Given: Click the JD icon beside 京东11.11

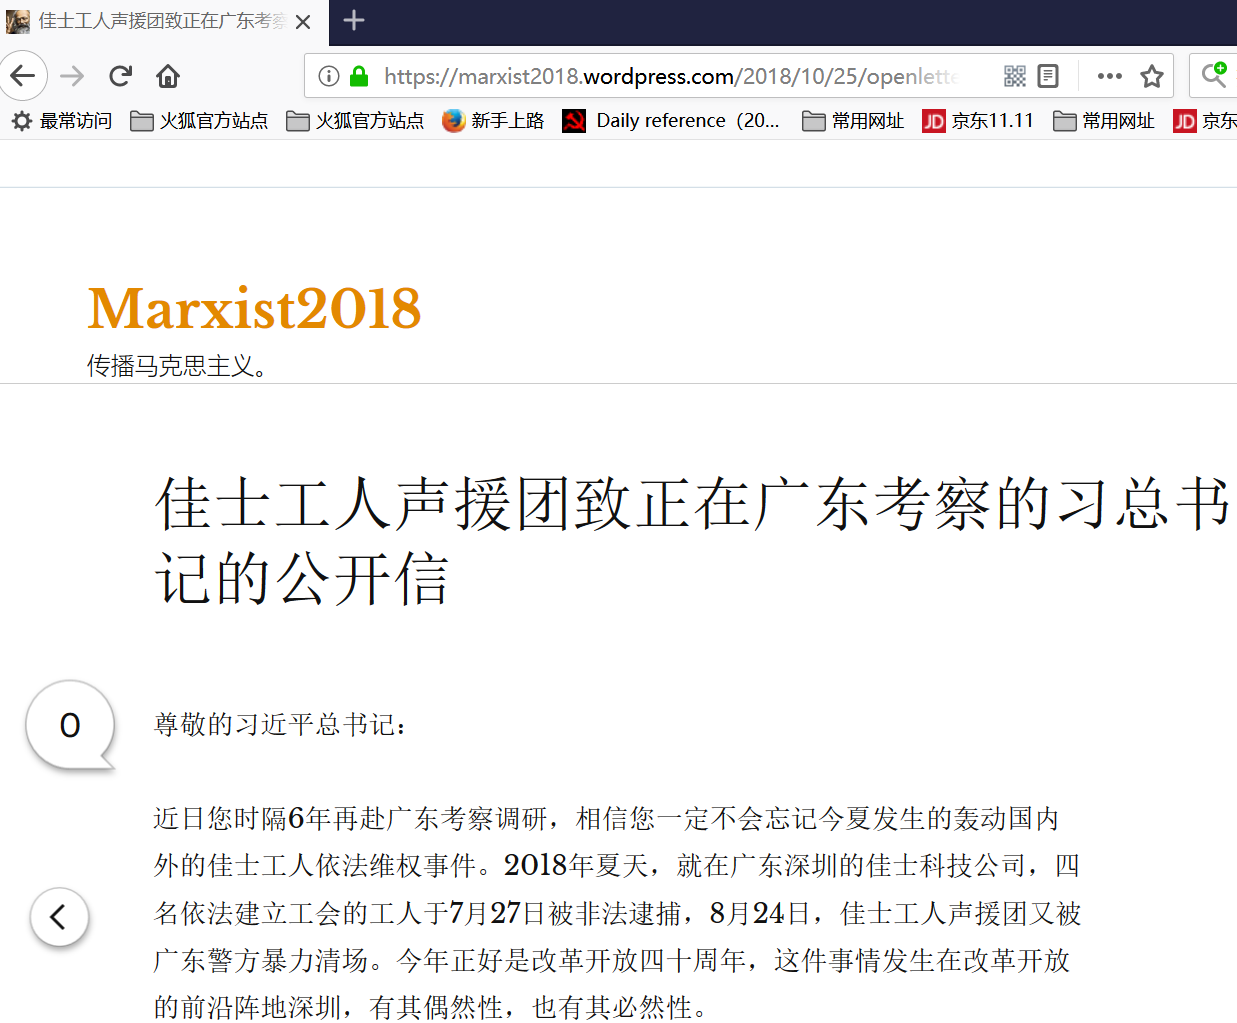Looking at the screenshot, I should [934, 121].
